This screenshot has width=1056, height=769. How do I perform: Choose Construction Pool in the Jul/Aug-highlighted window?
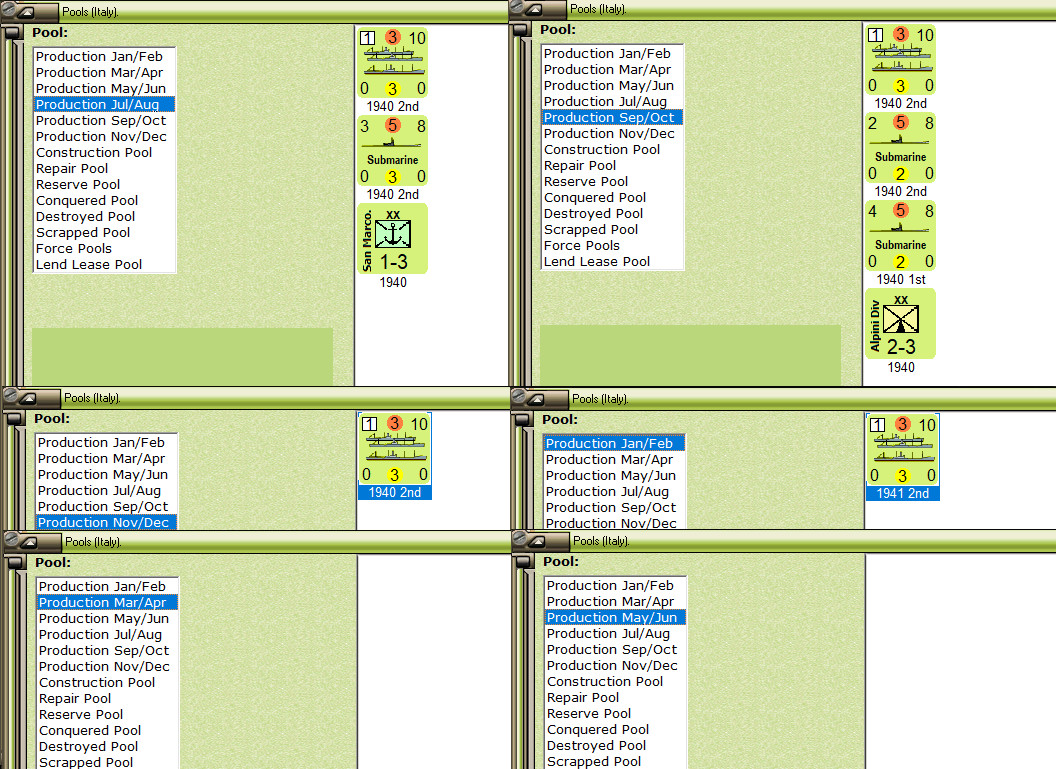point(104,153)
